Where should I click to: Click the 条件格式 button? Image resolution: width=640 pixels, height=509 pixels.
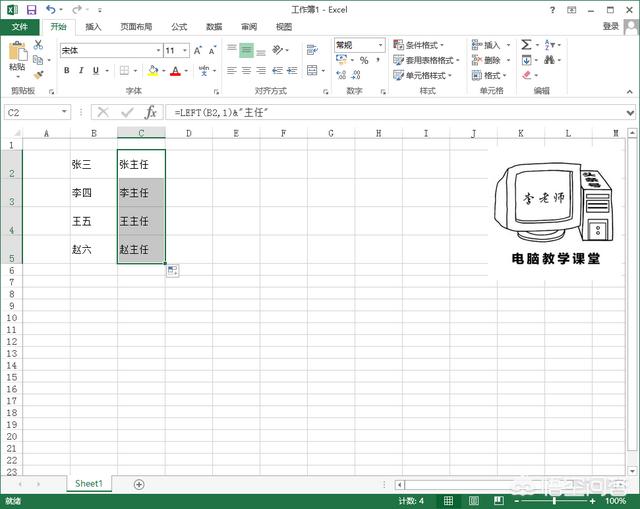[x=422, y=45]
